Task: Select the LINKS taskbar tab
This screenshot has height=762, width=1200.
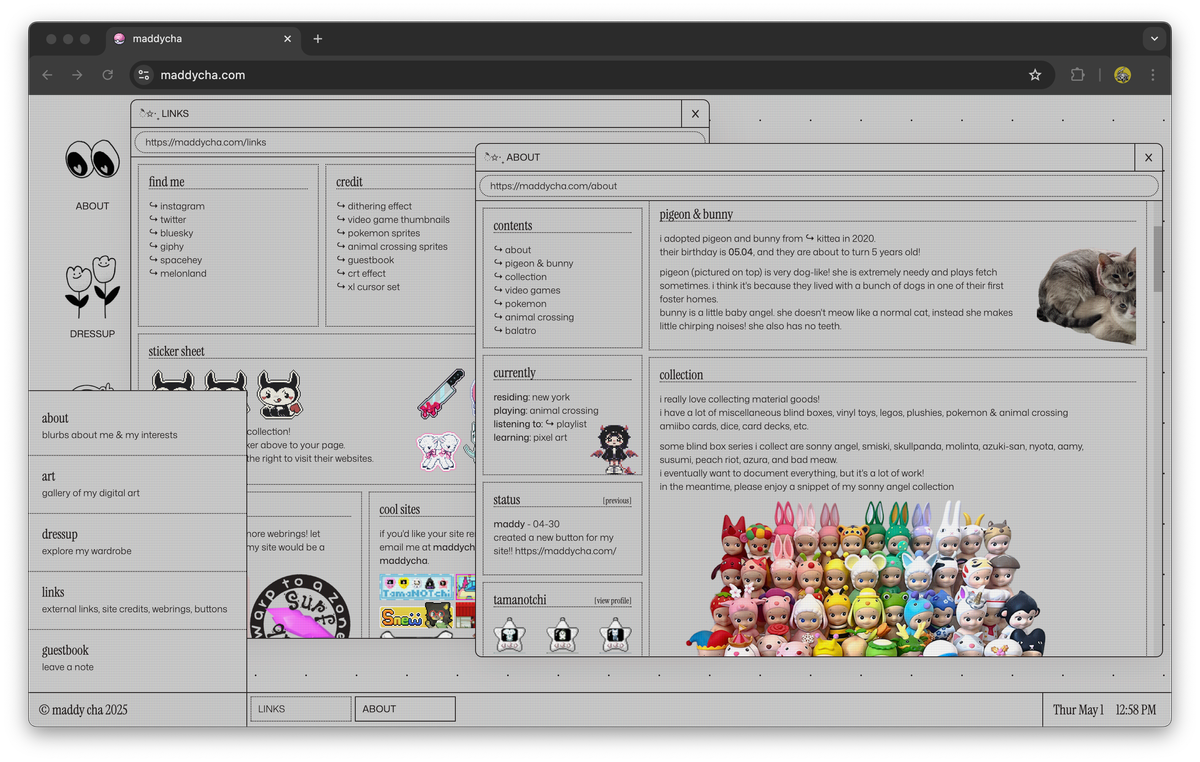Action: click(x=300, y=709)
